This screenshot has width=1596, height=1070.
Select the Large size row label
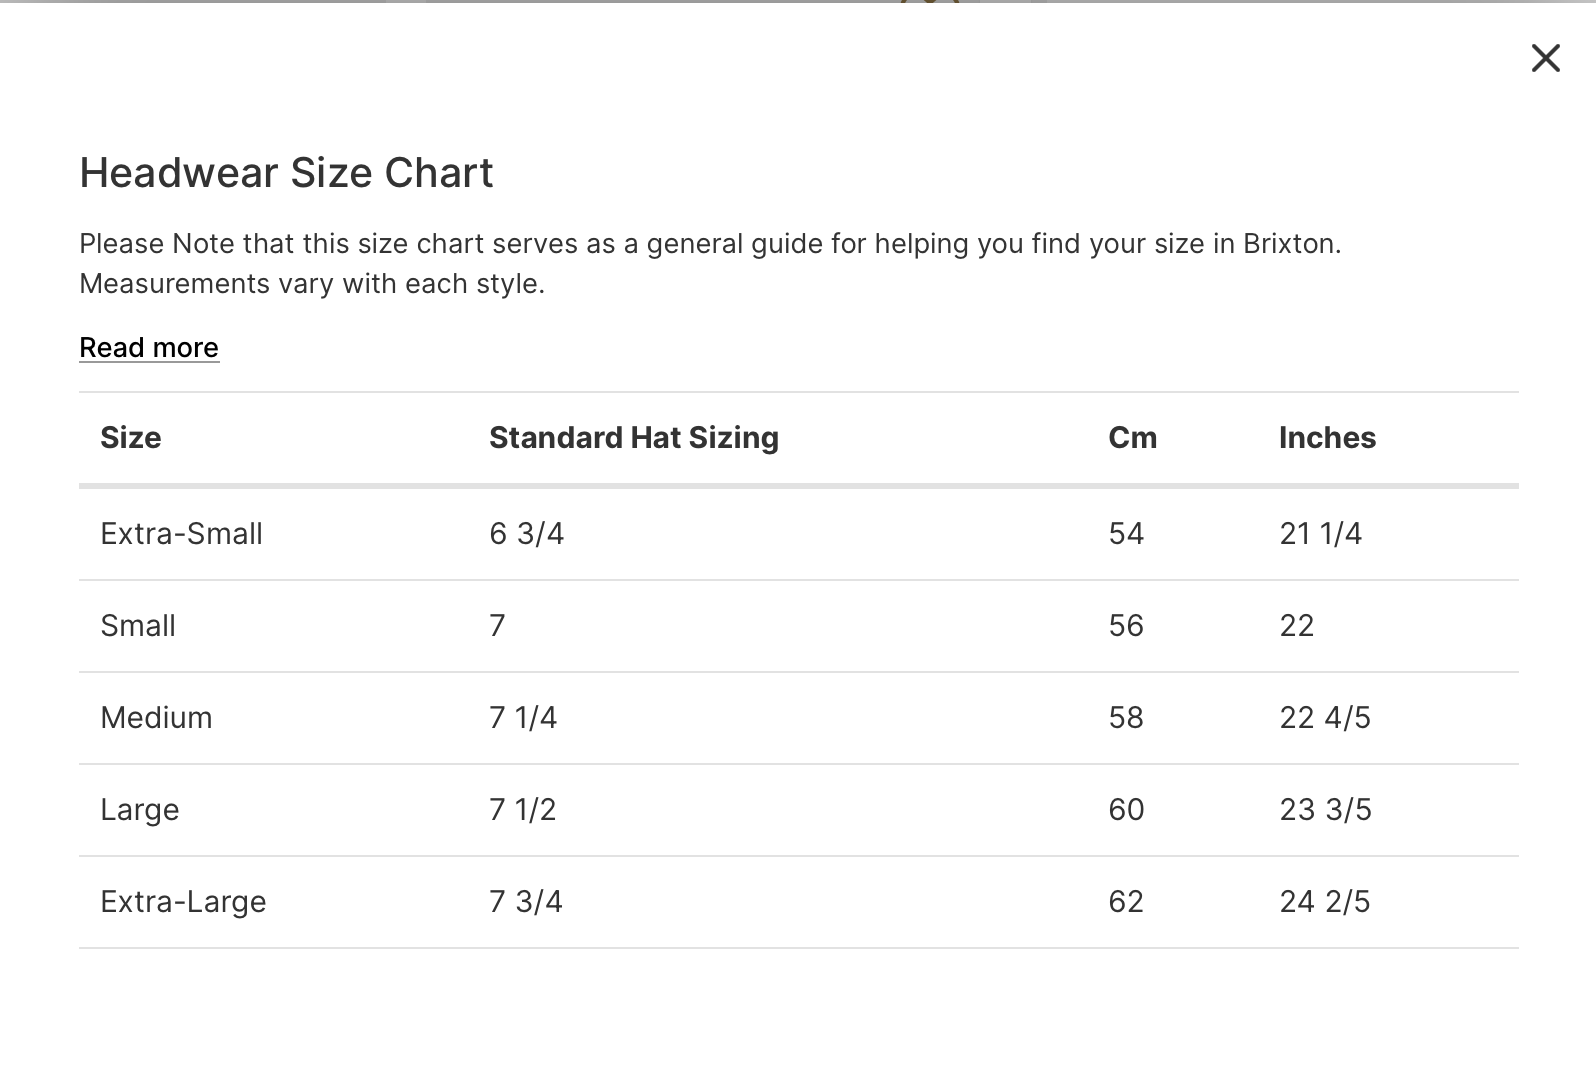pyautogui.click(x=139, y=809)
